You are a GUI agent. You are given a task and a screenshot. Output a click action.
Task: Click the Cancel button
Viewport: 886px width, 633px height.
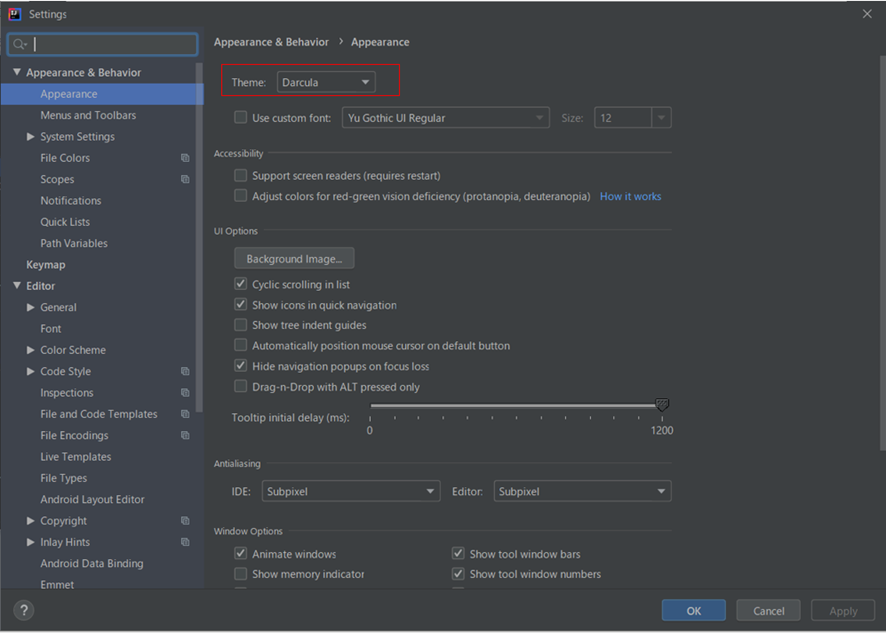768,610
